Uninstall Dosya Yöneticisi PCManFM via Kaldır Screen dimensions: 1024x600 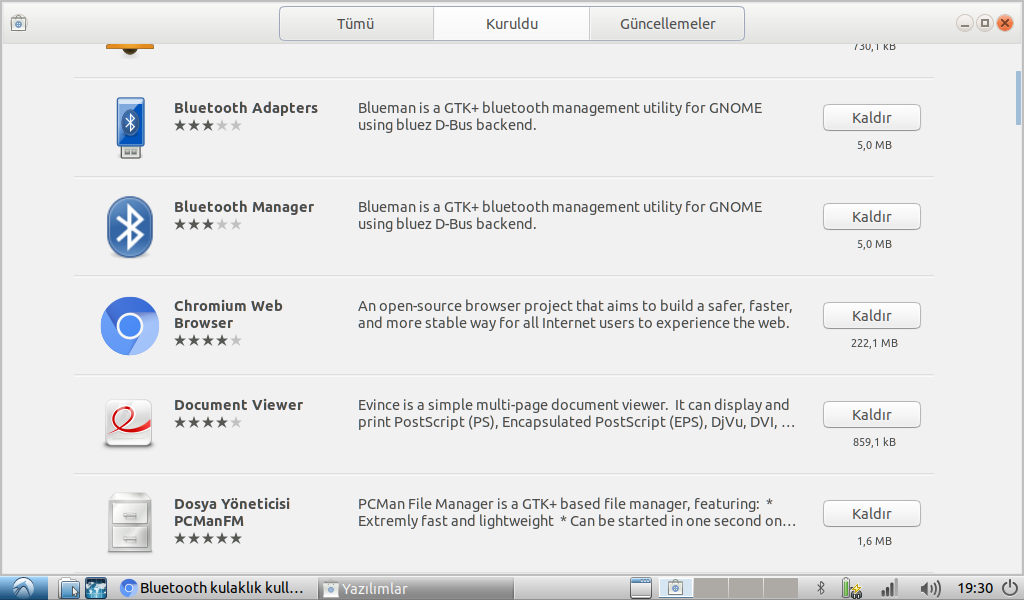coord(871,514)
